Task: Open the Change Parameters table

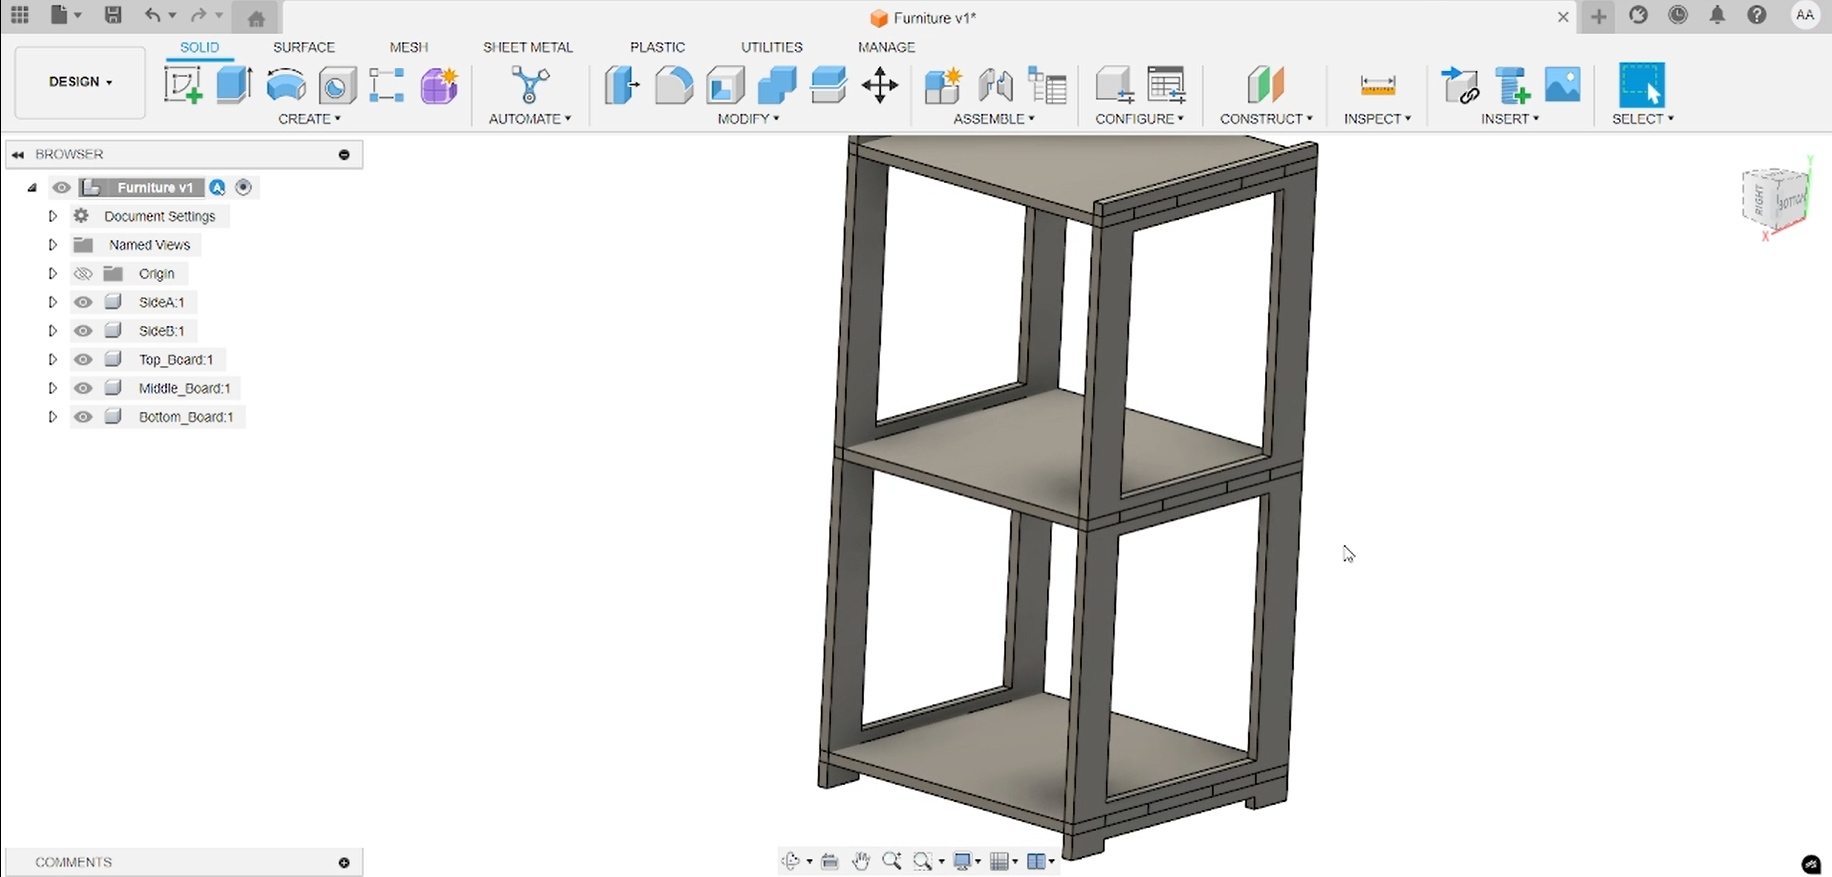Action: click(x=1166, y=85)
